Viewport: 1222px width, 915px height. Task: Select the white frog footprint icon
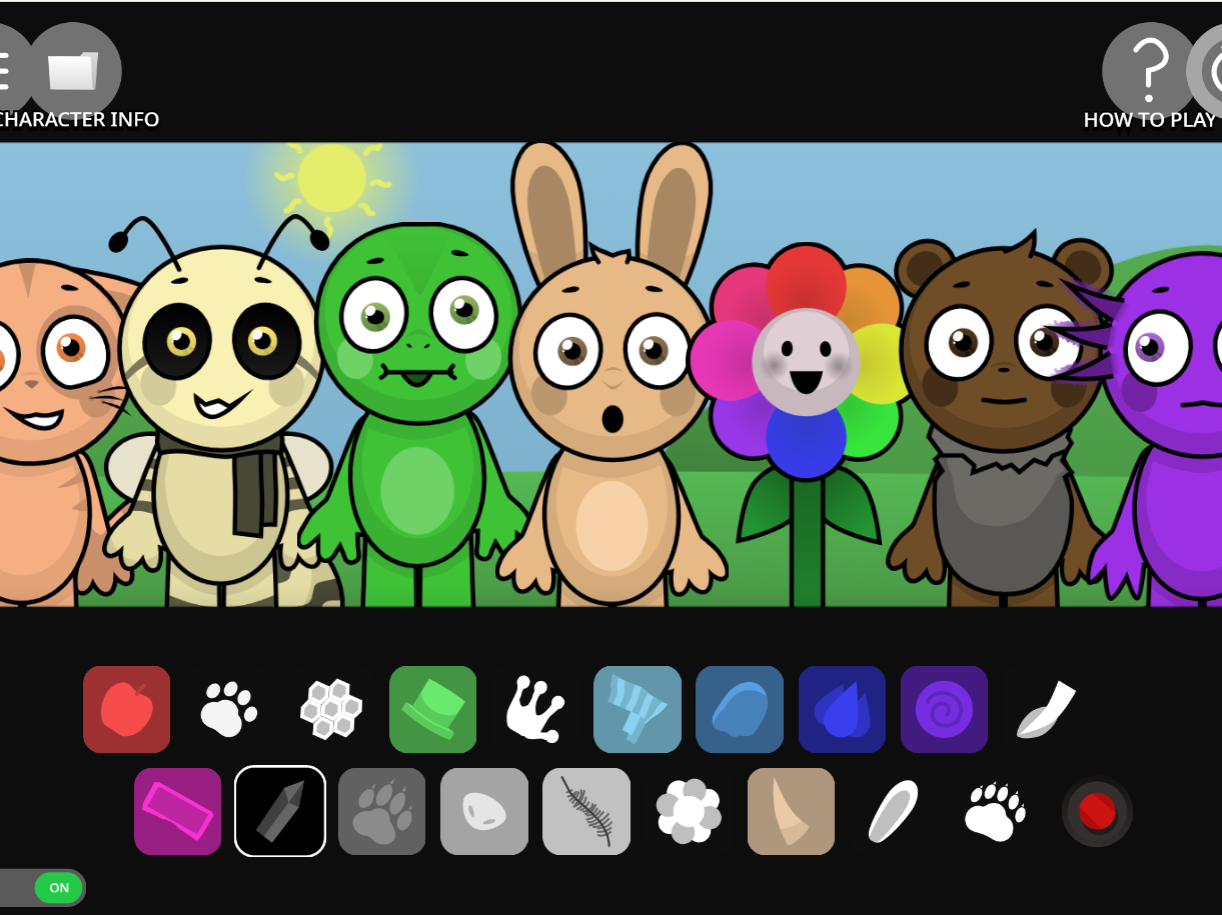535,709
